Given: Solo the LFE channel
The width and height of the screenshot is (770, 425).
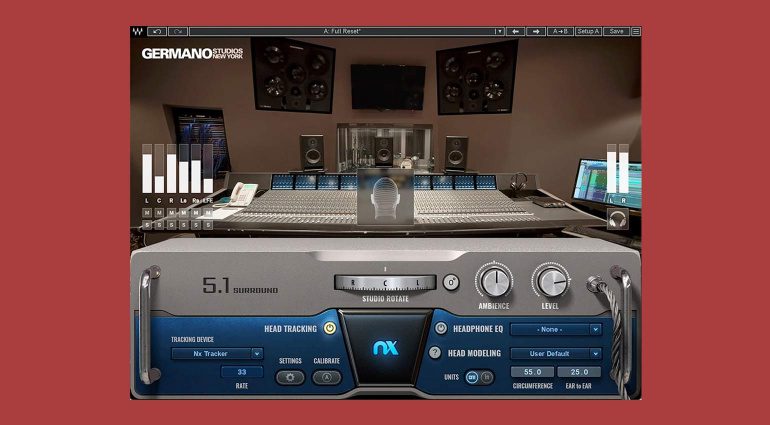Looking at the screenshot, I should click(208, 225).
